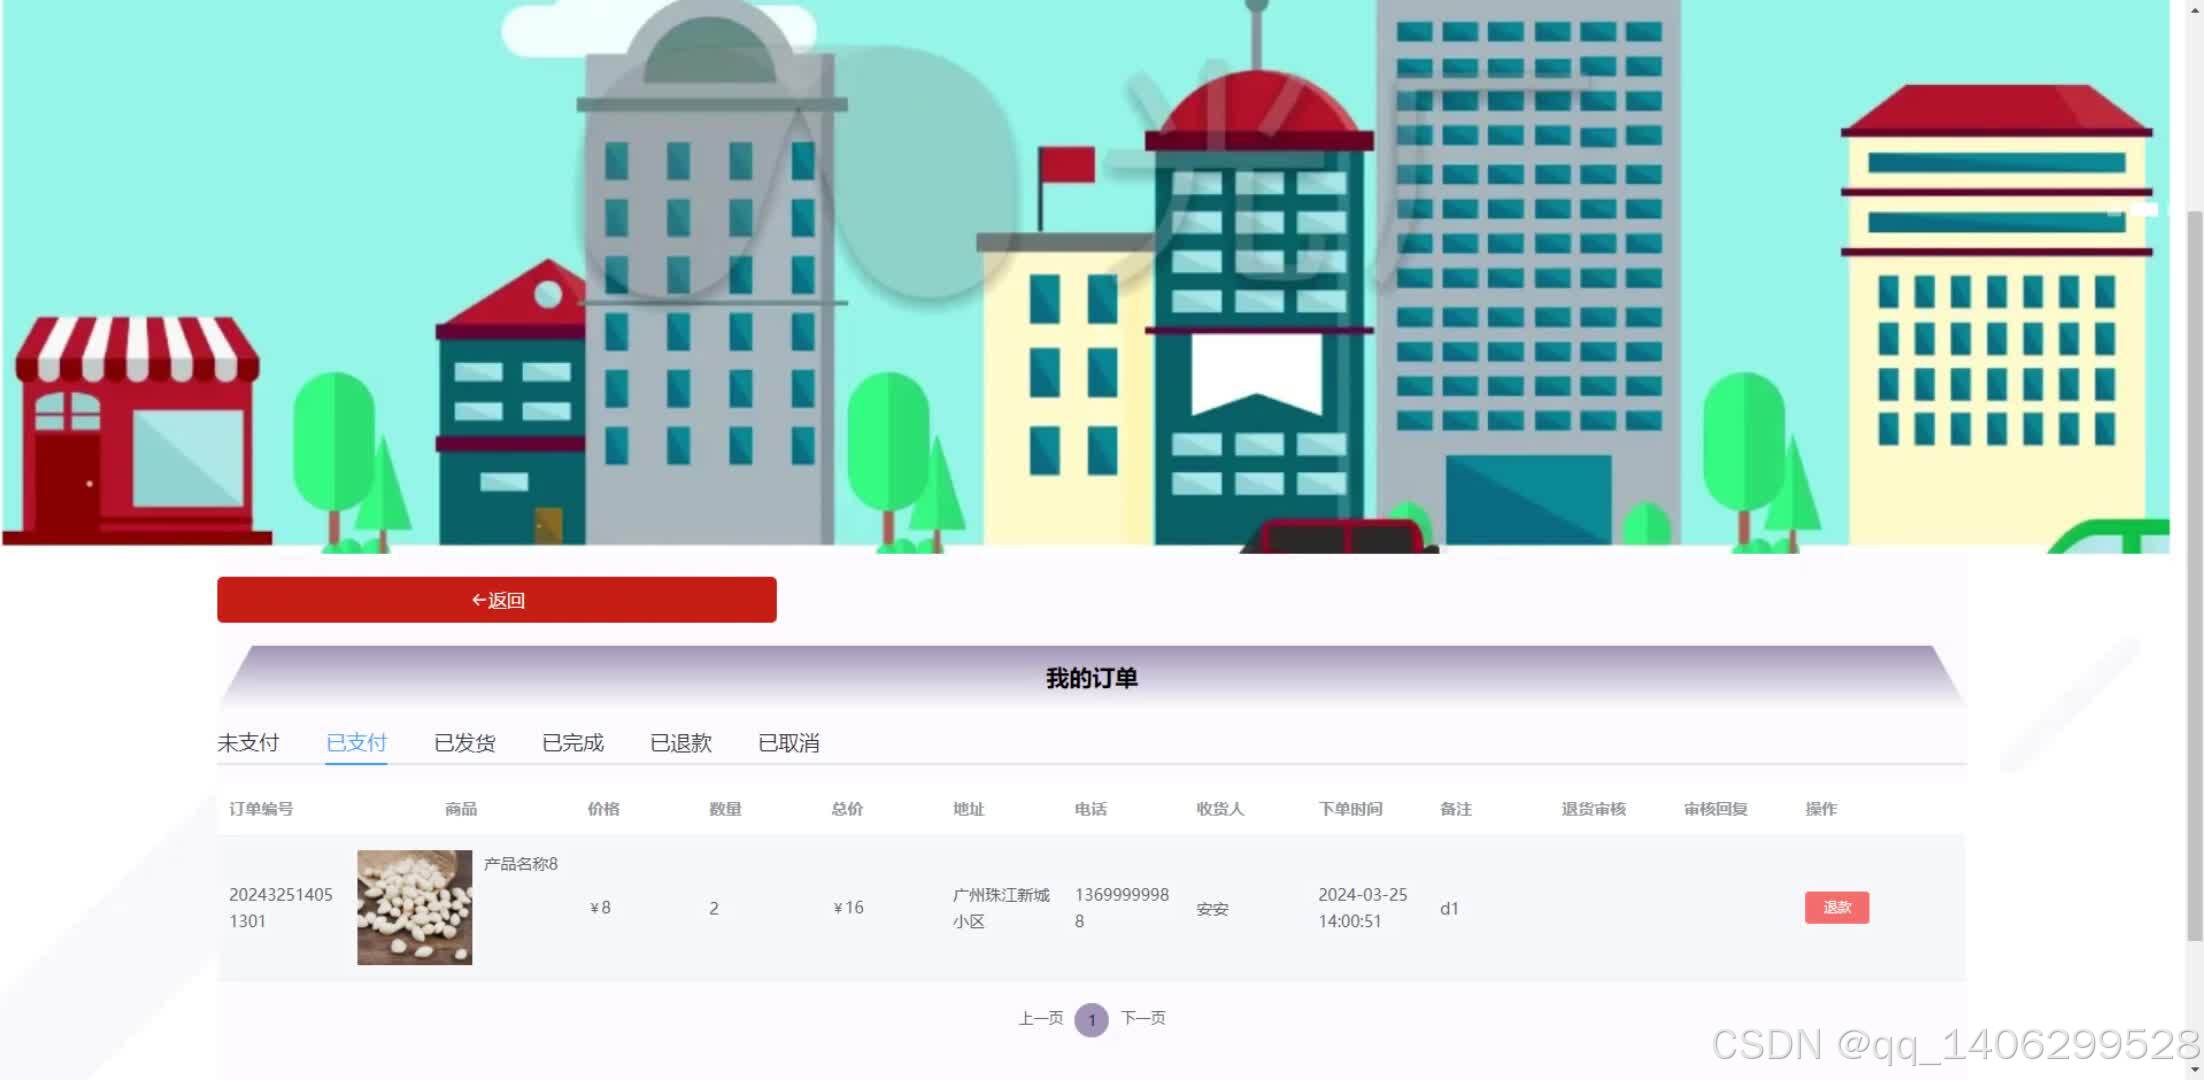Click the vertical page scrollbar thumb
Viewport: 2204px width, 1080px height.
2194,575
